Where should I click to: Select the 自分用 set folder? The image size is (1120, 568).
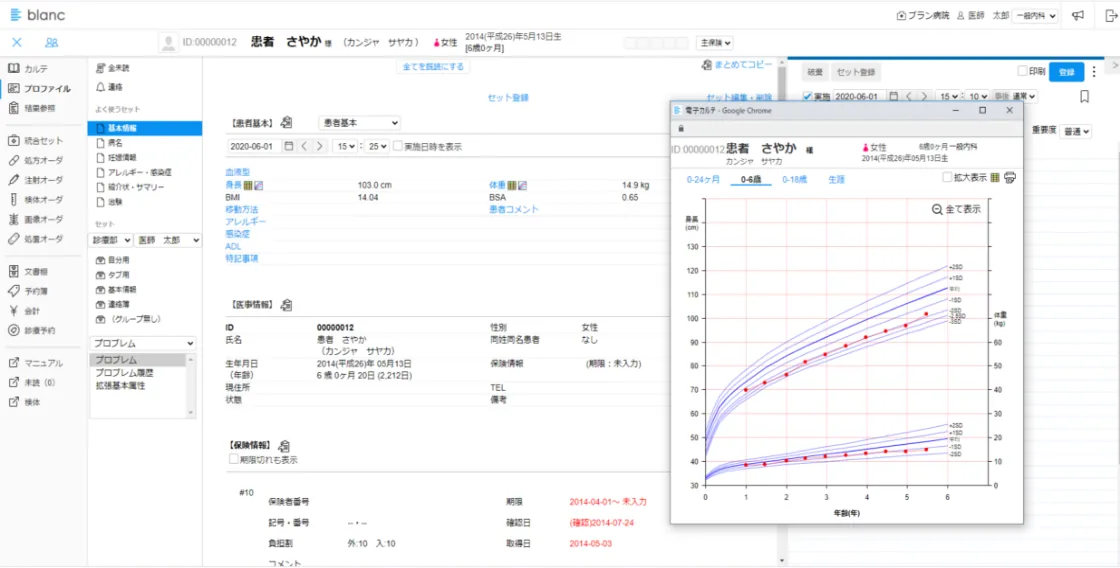point(112,260)
